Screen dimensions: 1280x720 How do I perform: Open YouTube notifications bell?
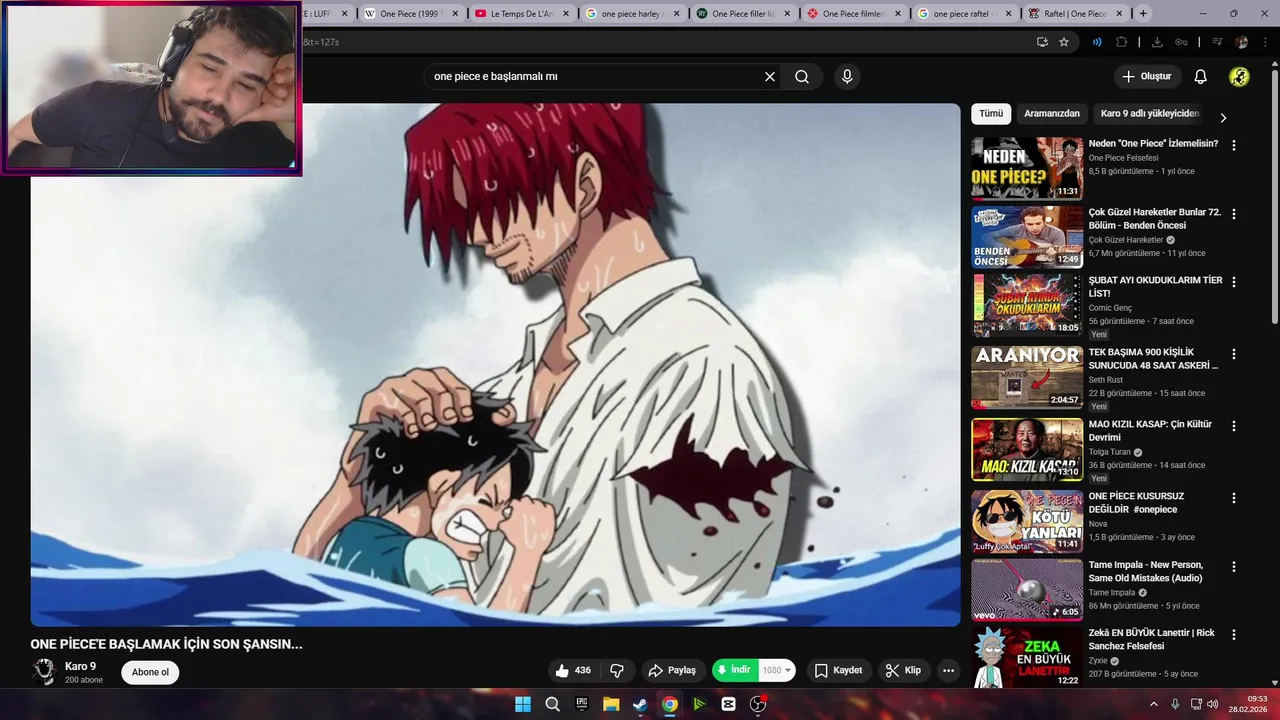[1201, 77]
